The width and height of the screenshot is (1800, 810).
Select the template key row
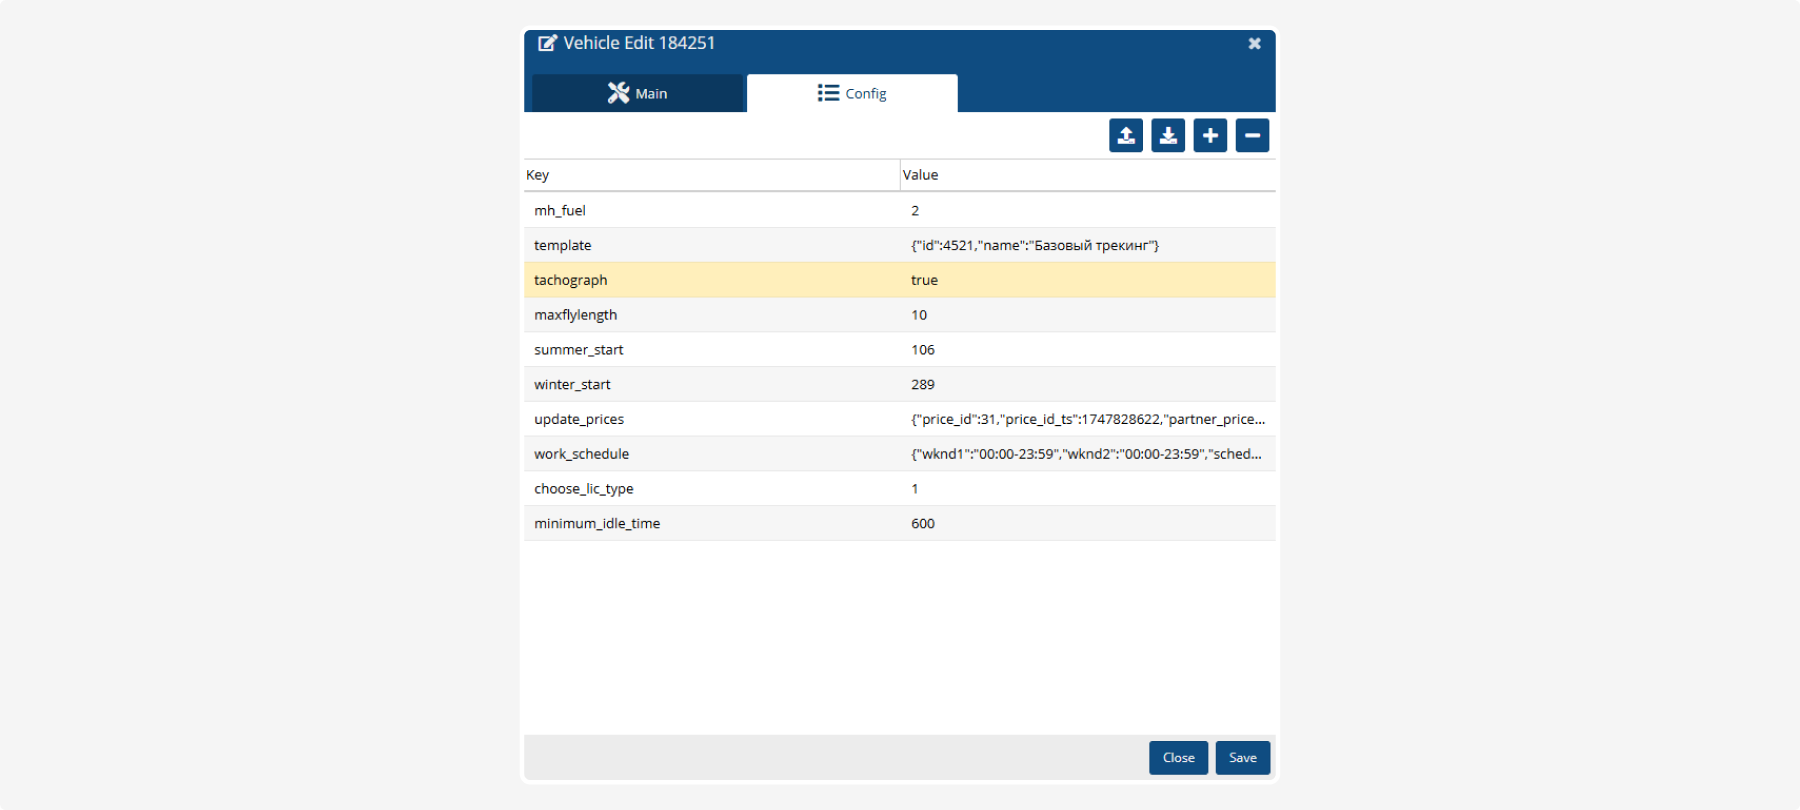[x=563, y=246]
